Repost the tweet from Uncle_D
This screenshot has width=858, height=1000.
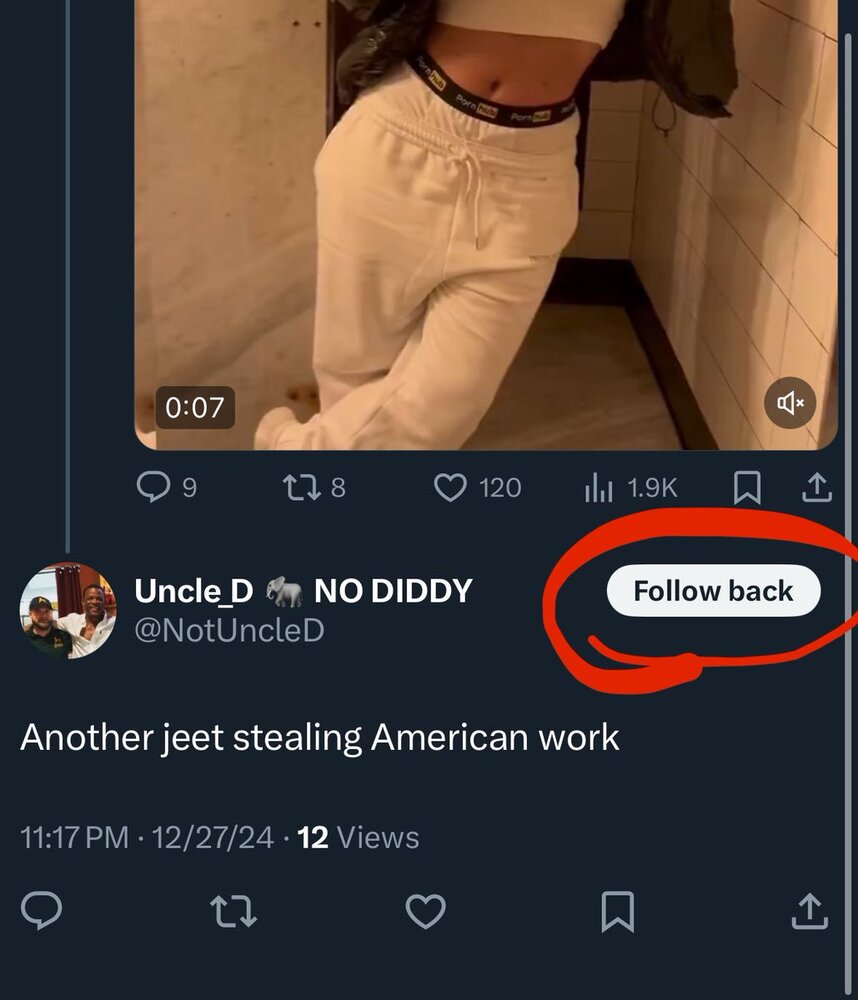233,911
